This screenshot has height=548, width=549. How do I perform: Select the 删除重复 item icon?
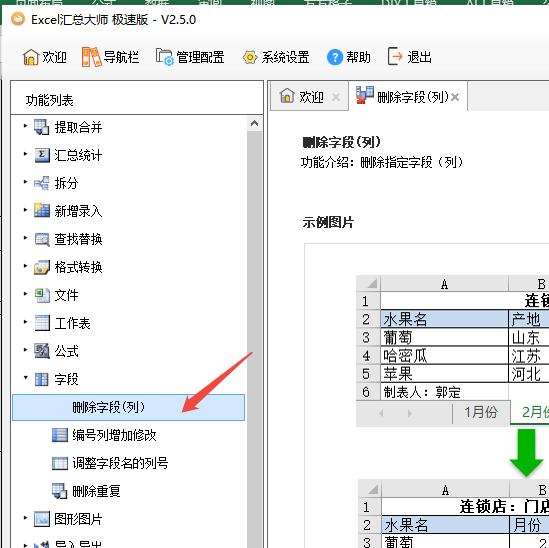point(60,491)
